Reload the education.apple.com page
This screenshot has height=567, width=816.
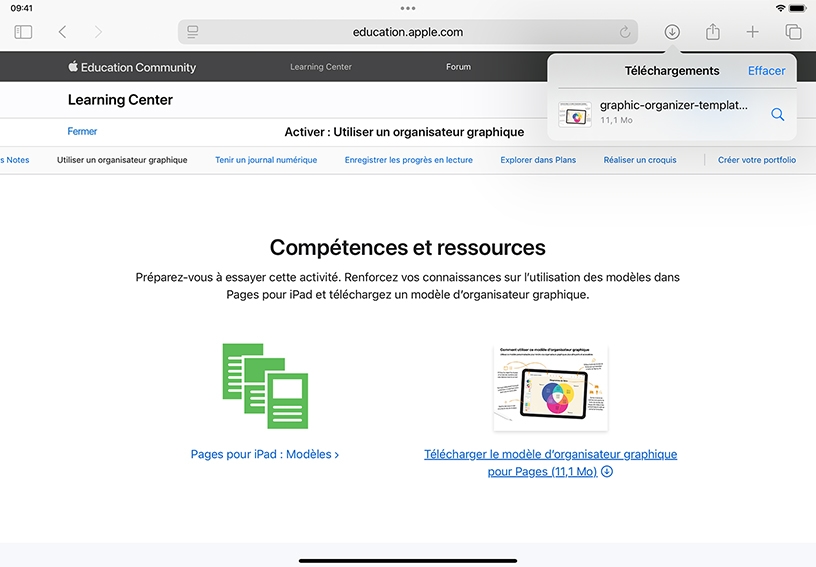624,32
